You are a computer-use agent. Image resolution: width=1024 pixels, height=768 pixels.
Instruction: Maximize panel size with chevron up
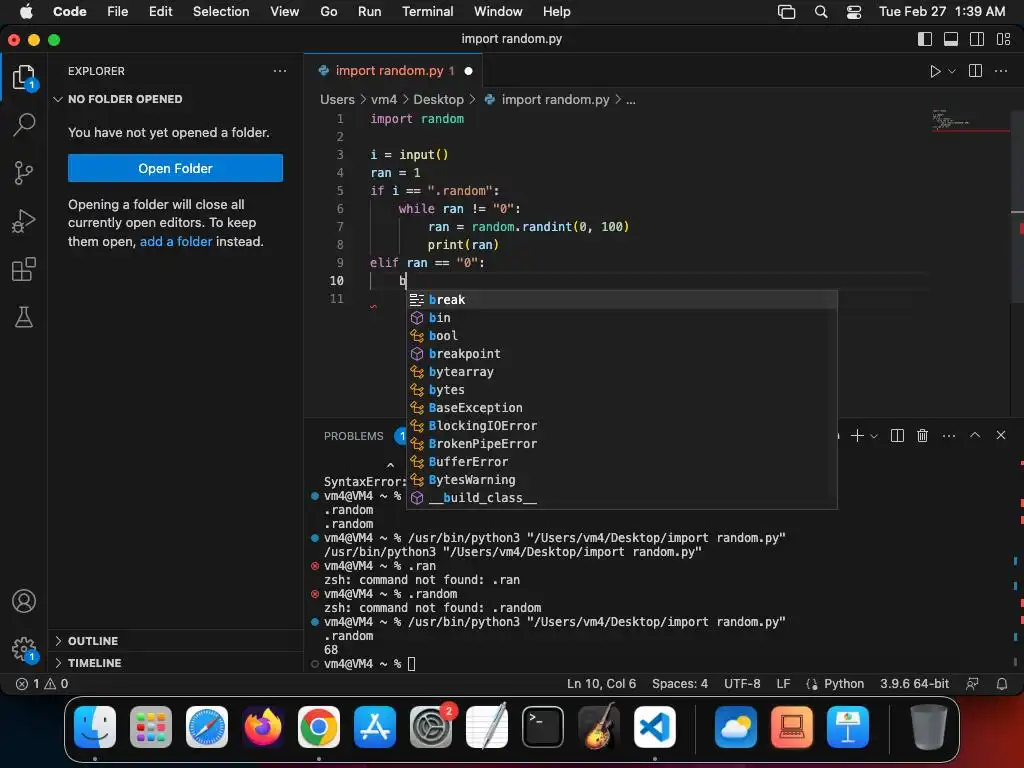tap(975, 435)
